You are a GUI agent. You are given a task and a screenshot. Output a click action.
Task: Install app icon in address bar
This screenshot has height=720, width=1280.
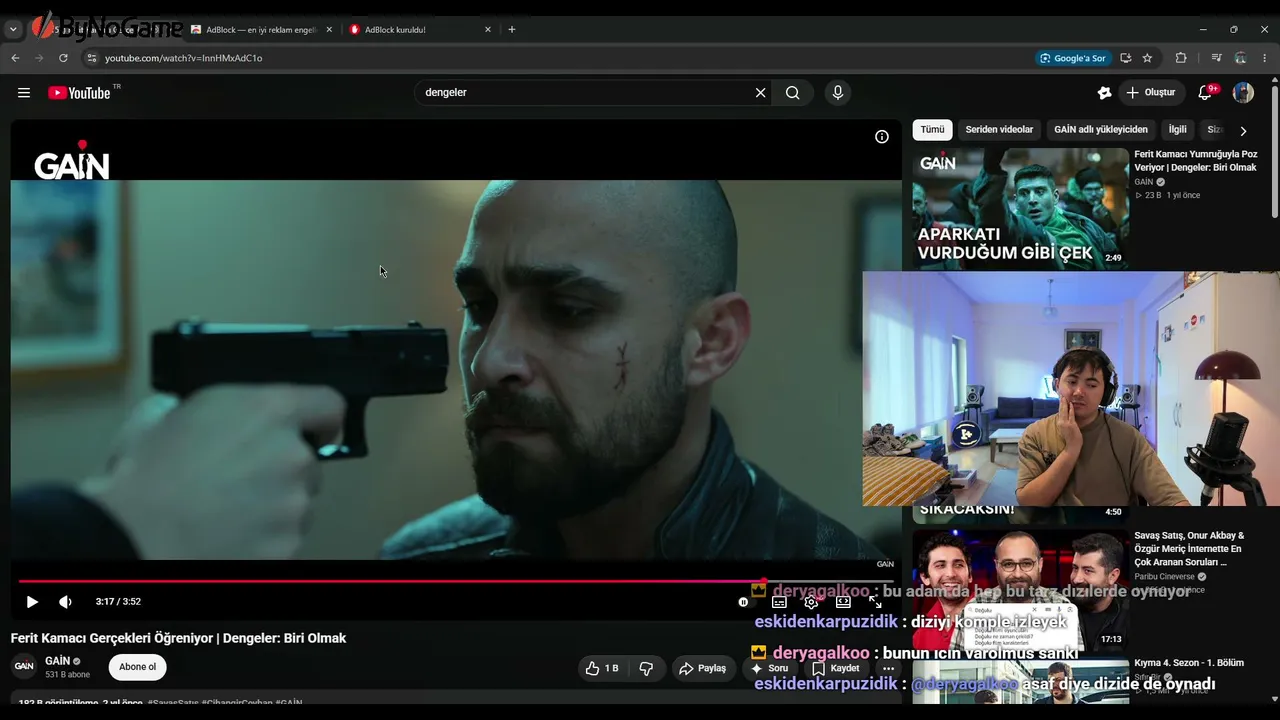1126,58
